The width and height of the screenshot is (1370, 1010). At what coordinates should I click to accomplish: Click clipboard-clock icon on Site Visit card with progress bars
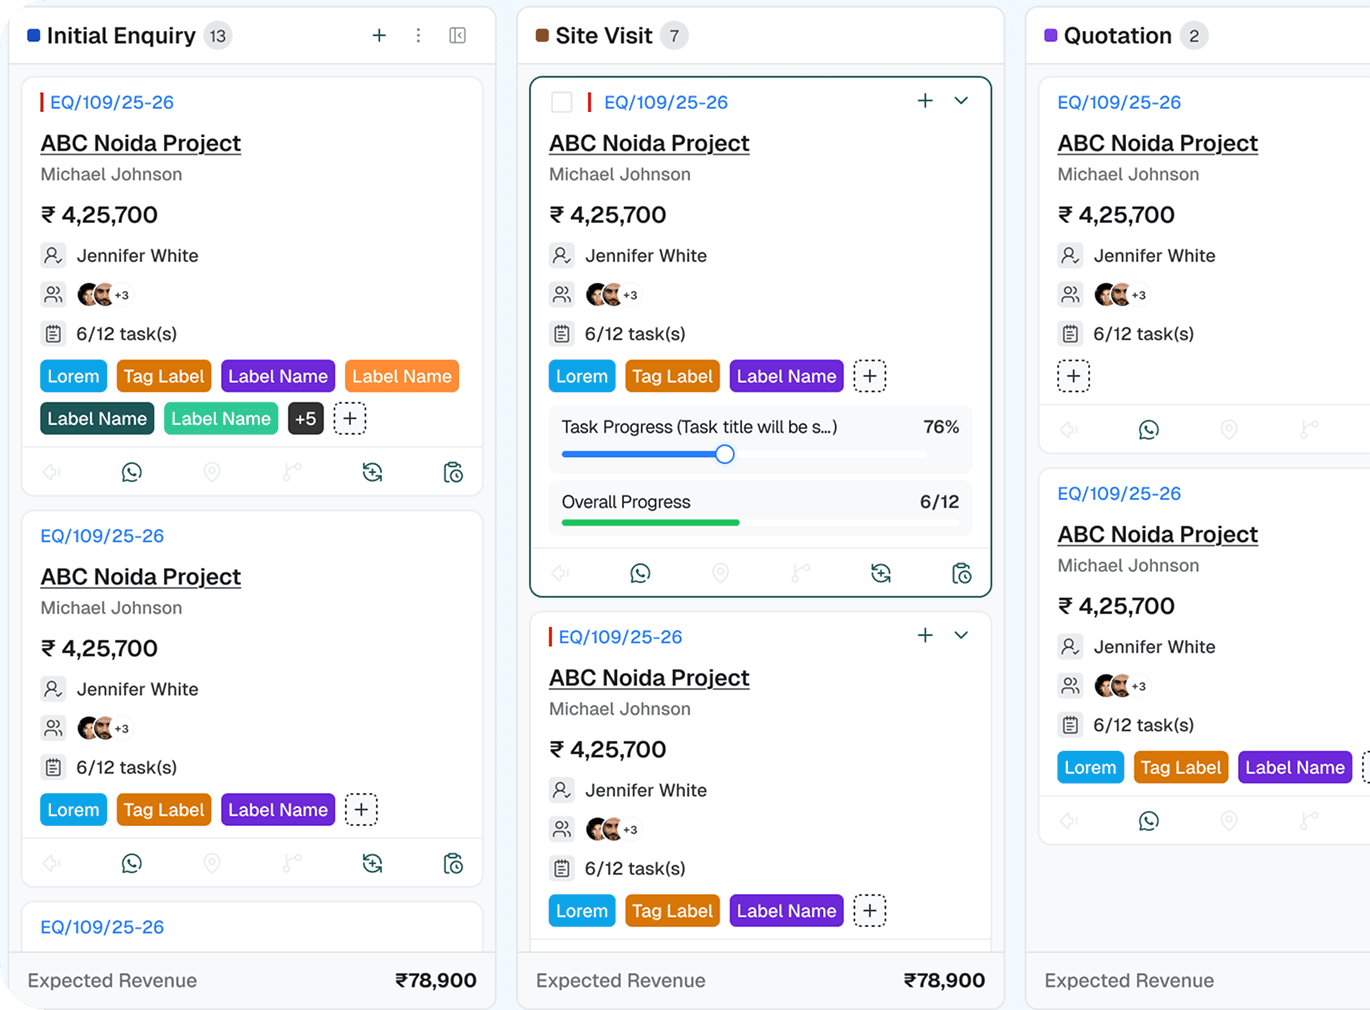[961, 573]
